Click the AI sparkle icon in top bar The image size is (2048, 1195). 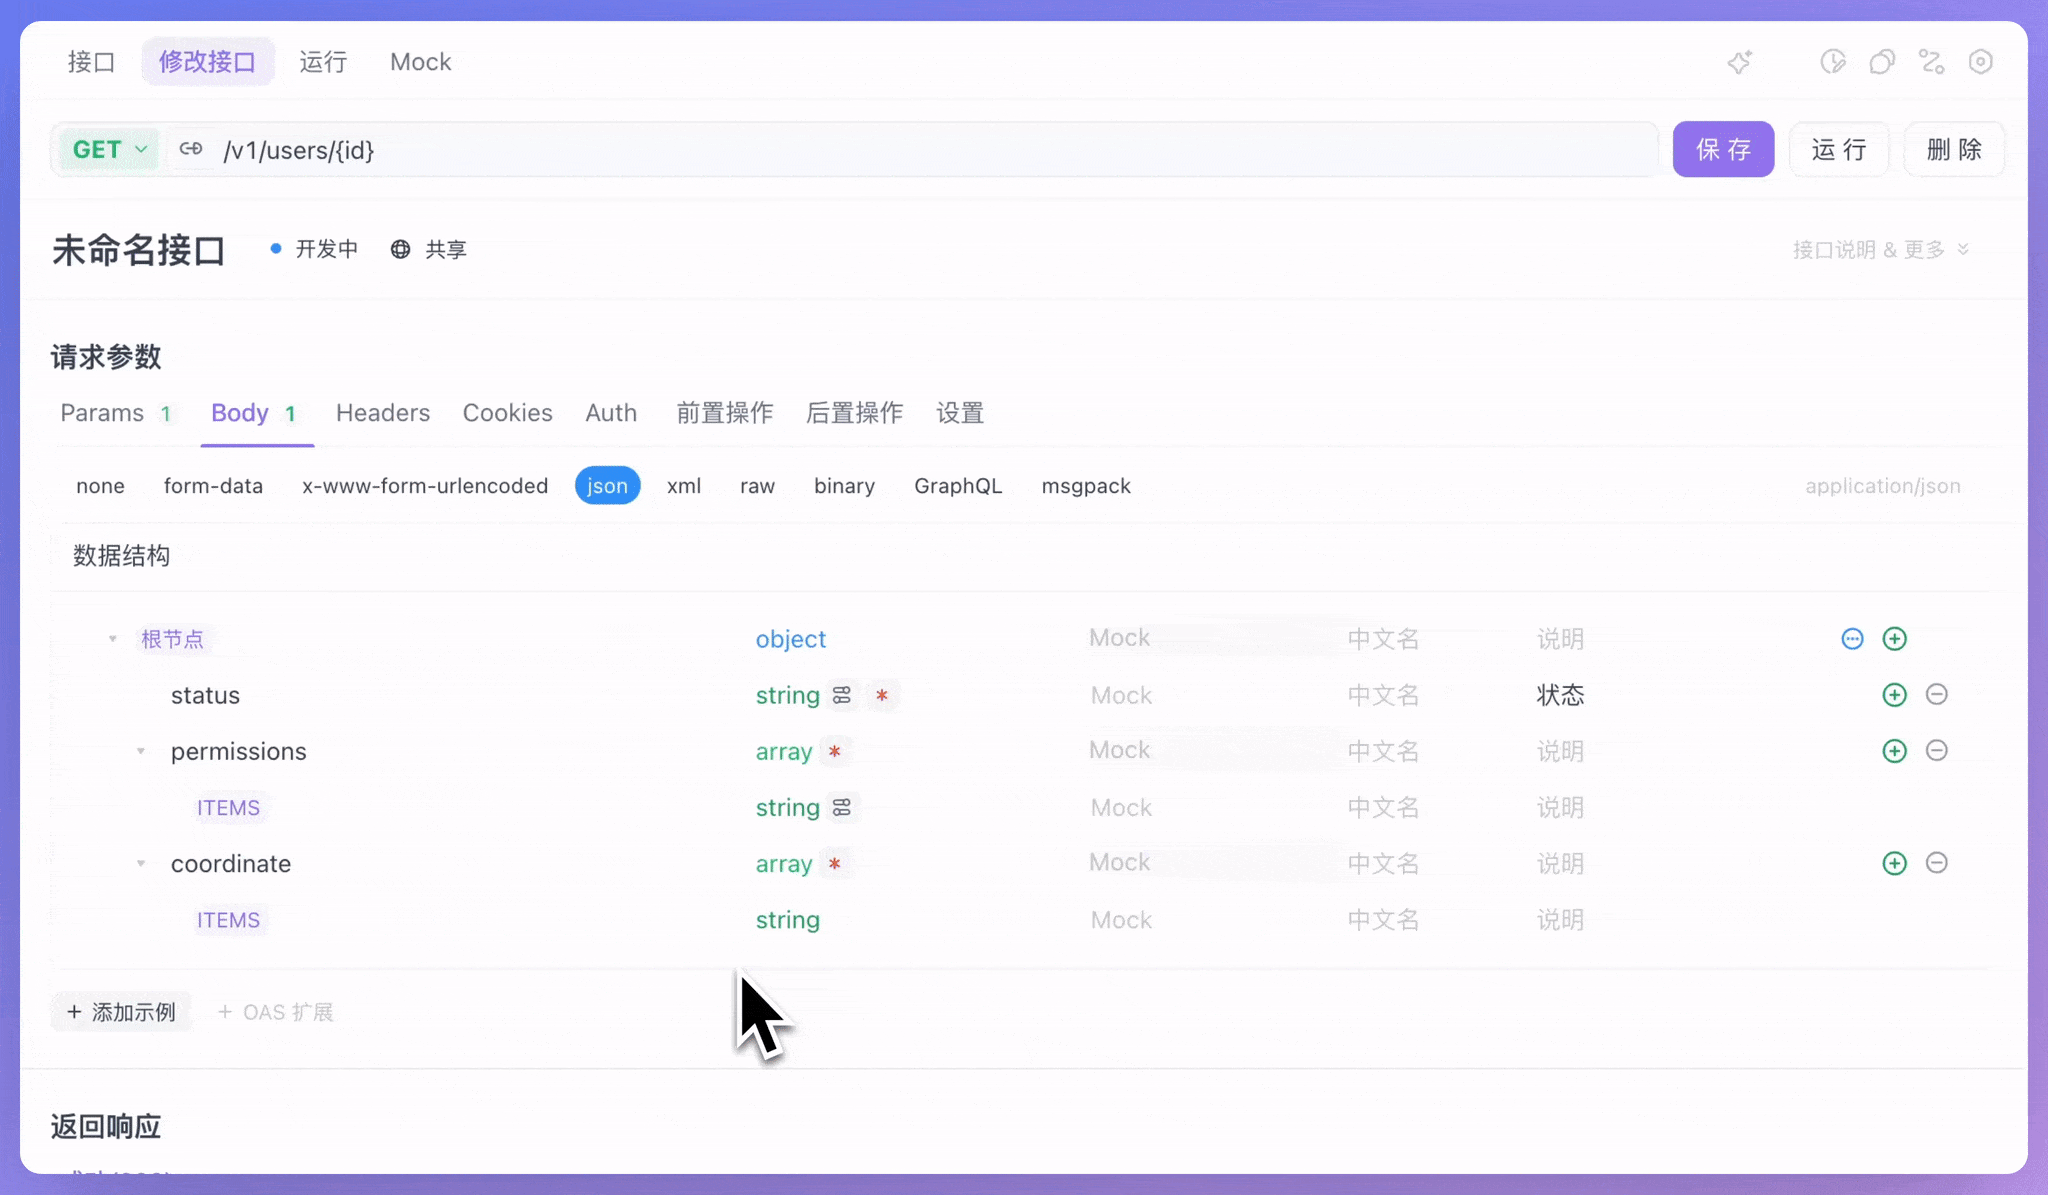1740,62
